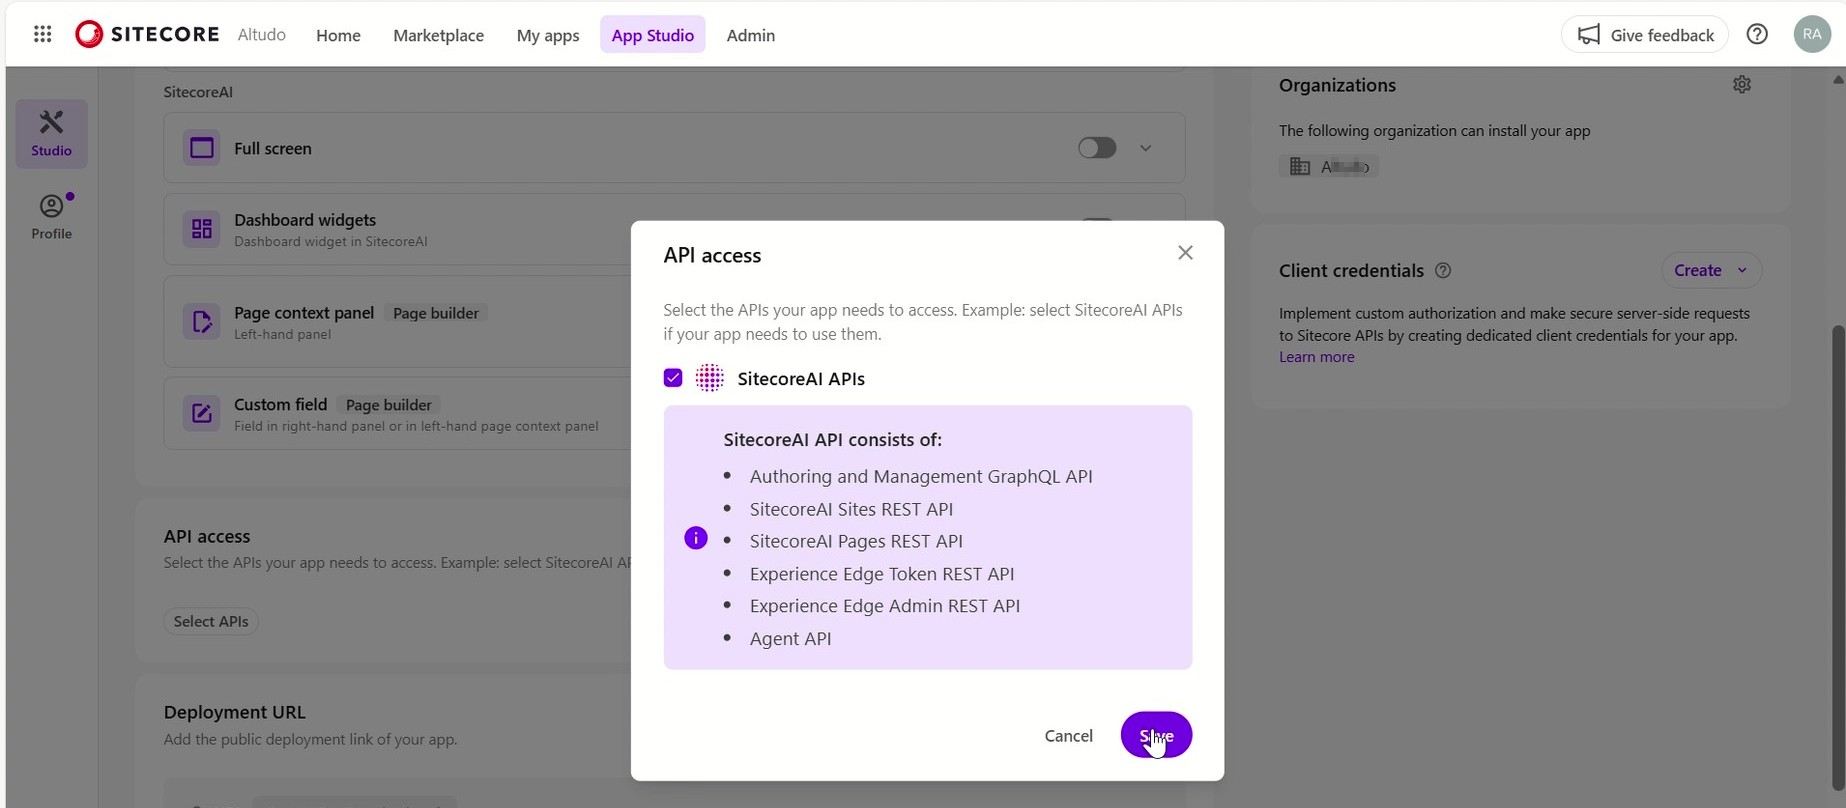Open the Marketplace tab
1846x808 pixels.
pos(438,35)
